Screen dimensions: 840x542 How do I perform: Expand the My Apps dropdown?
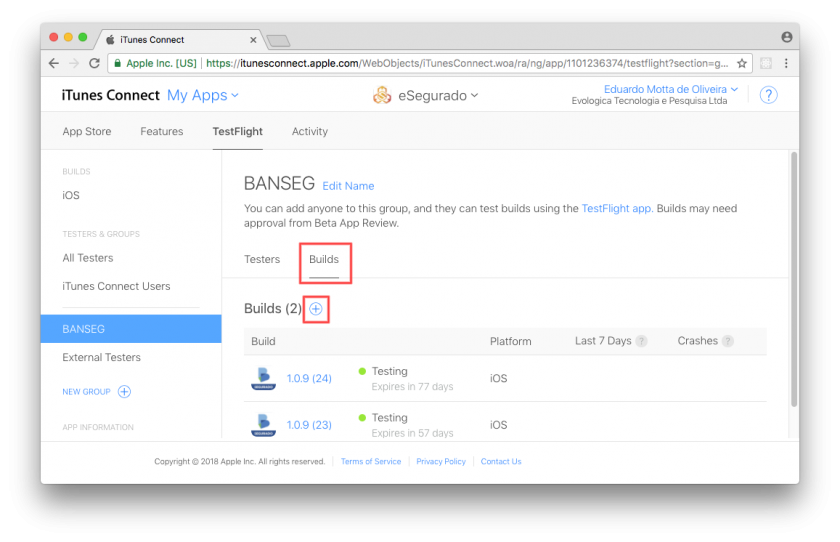pyautogui.click(x=203, y=96)
